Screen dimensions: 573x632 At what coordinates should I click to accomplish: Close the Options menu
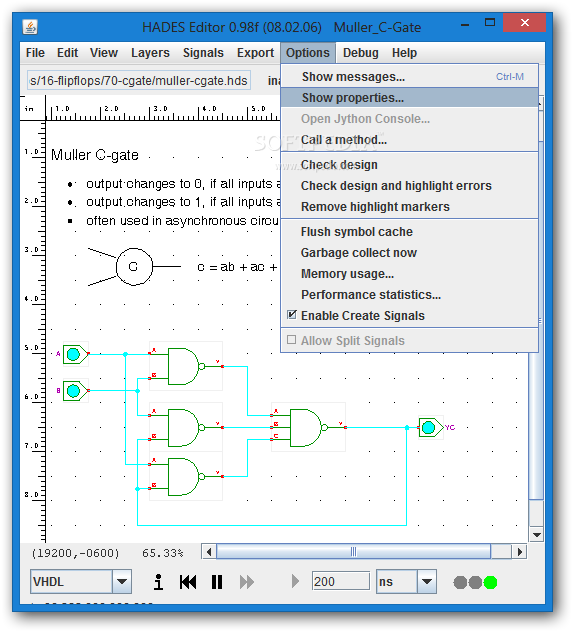[308, 53]
